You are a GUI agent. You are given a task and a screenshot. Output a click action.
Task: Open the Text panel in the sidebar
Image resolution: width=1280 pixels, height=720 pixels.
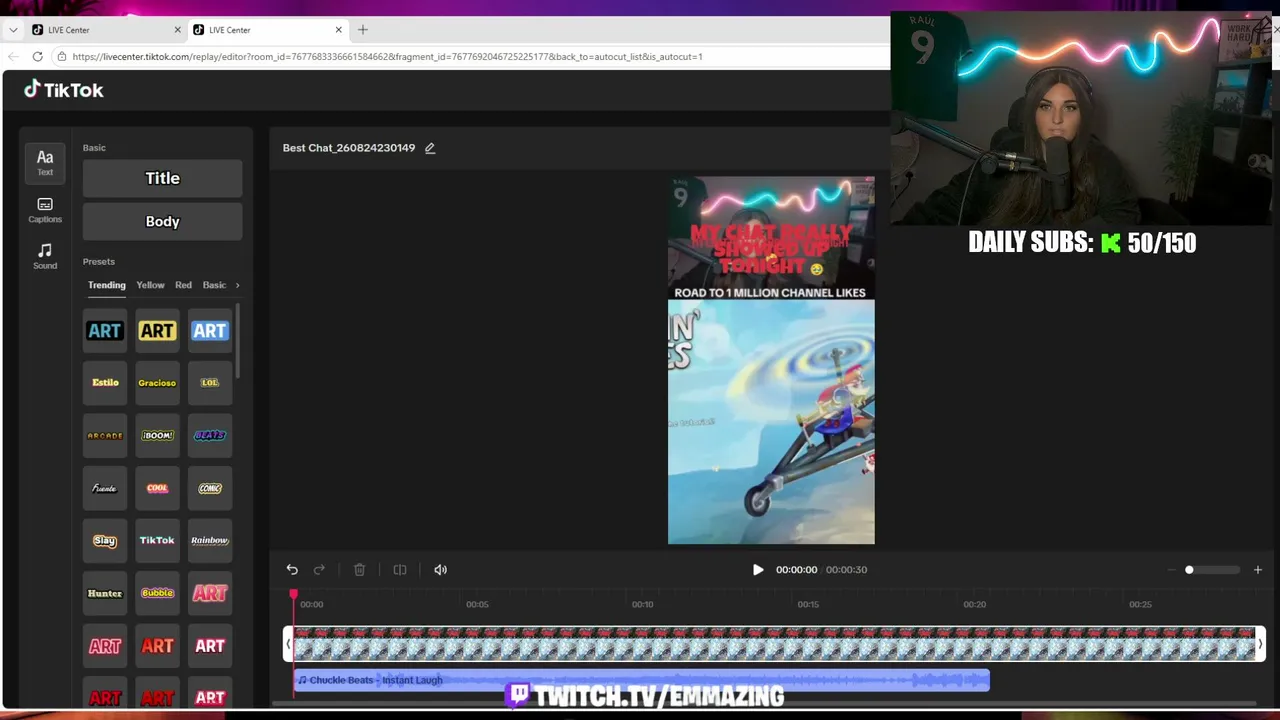pos(45,163)
